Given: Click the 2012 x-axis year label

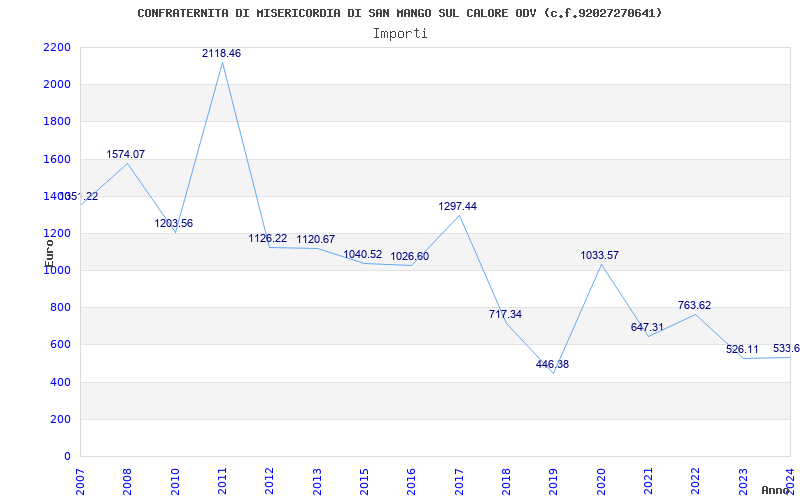Looking at the screenshot, I should pos(269,482).
